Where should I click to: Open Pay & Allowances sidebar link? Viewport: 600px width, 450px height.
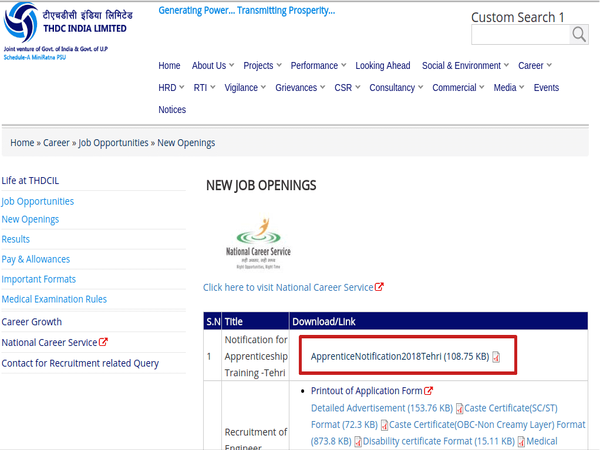pyautogui.click(x=36, y=259)
